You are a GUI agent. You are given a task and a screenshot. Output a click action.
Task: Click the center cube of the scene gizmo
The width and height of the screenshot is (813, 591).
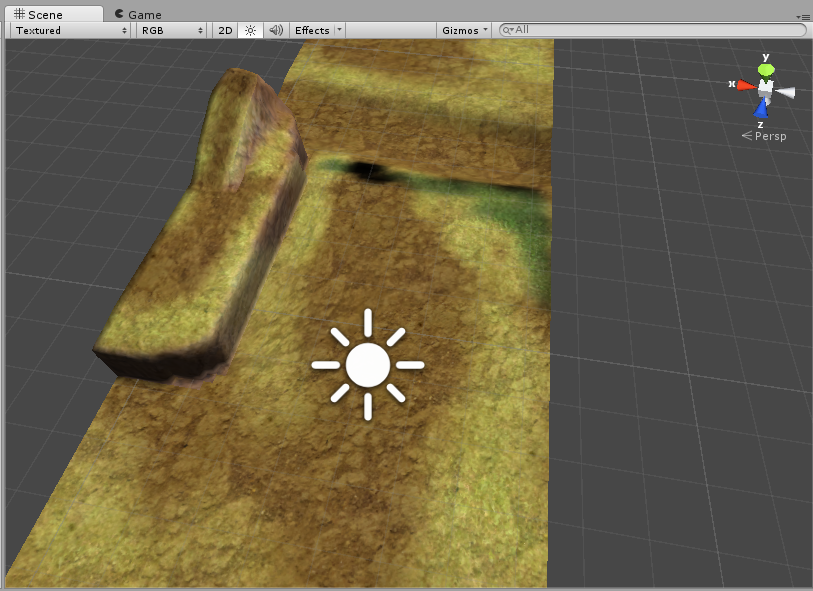tap(764, 90)
